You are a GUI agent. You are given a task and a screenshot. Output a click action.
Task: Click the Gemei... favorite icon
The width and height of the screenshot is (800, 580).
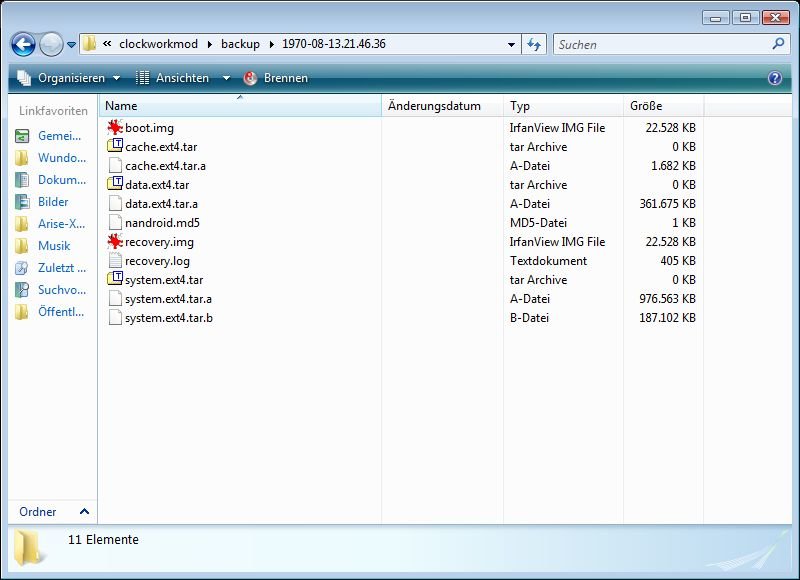pos(22,136)
